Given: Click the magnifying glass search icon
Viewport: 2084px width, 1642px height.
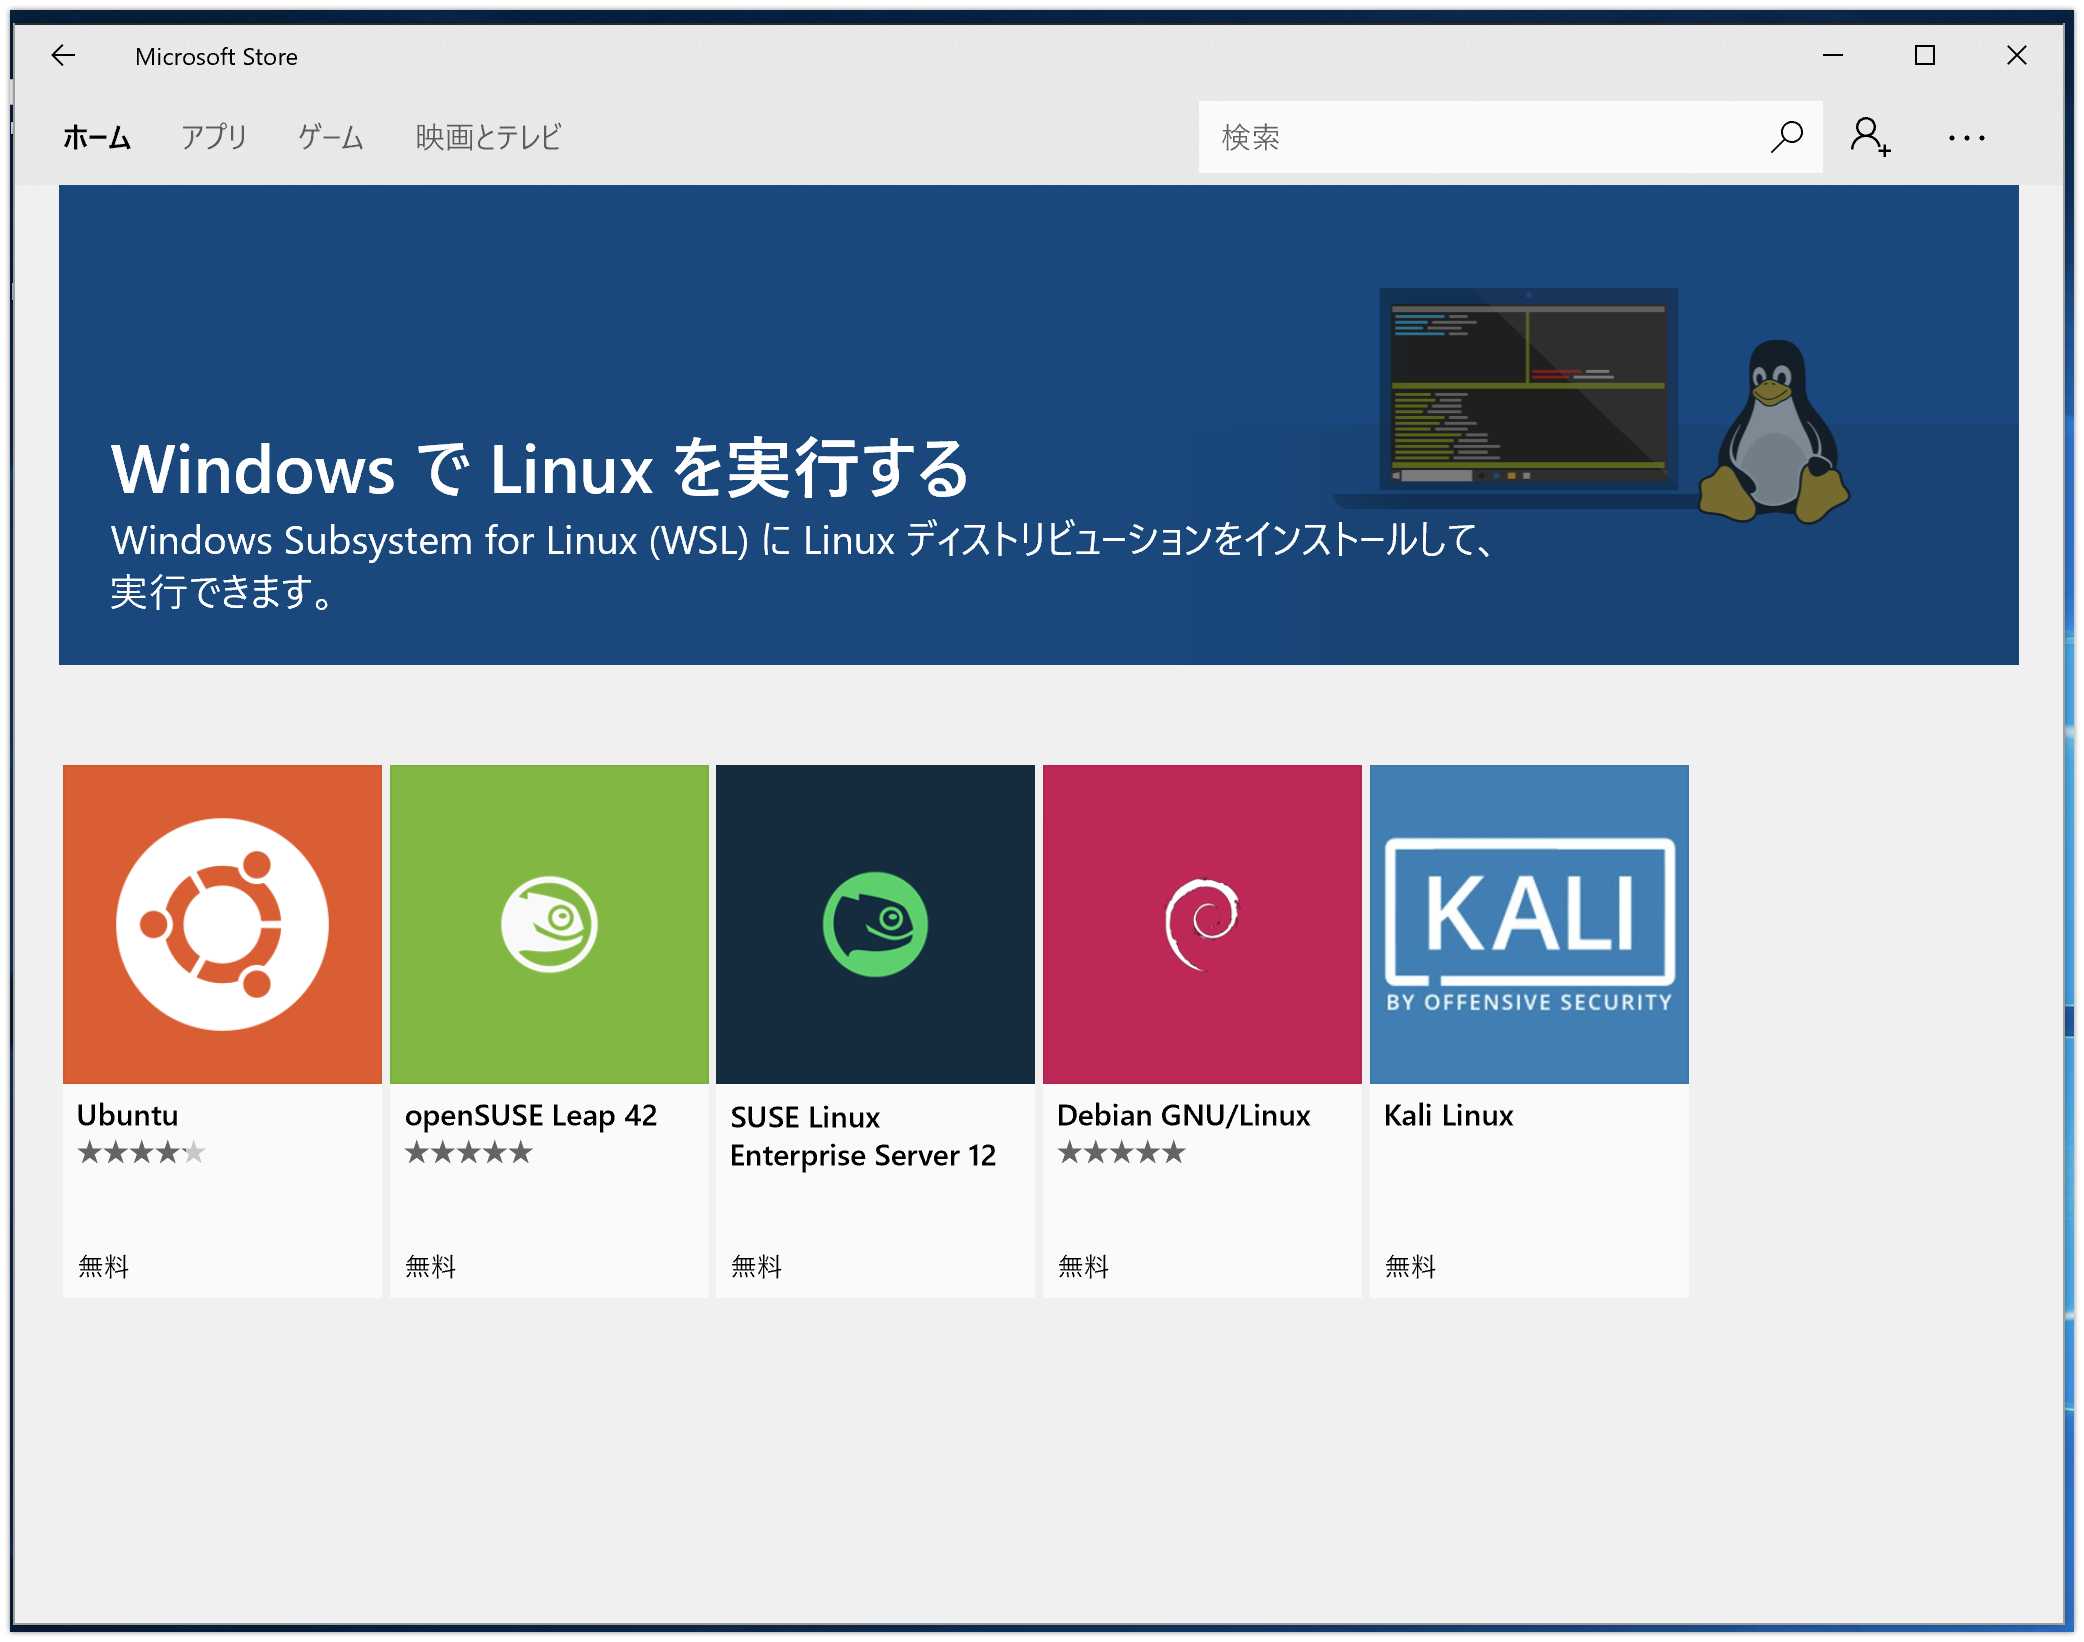Looking at the screenshot, I should pyautogui.click(x=1787, y=137).
